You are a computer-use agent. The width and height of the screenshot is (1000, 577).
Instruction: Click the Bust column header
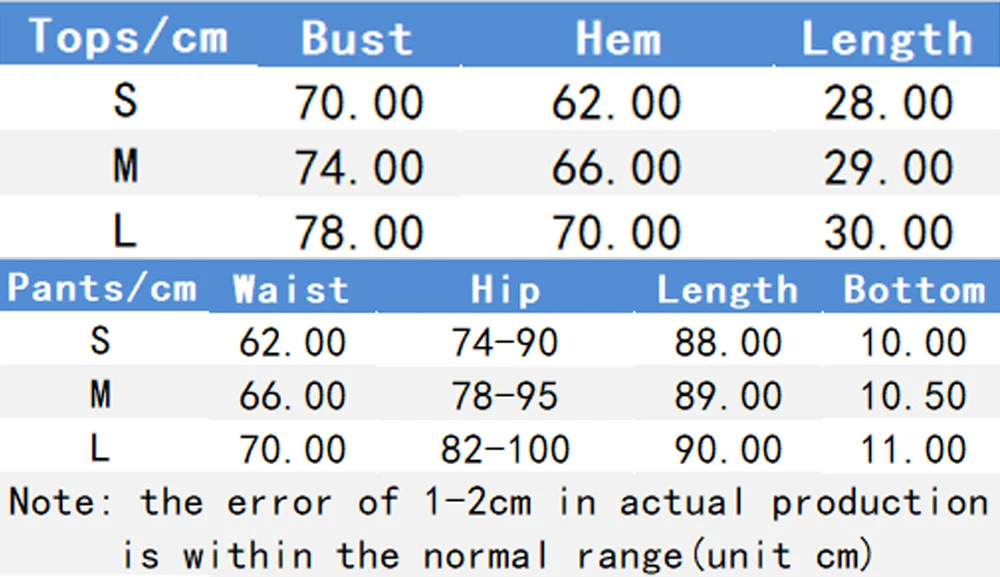point(357,39)
